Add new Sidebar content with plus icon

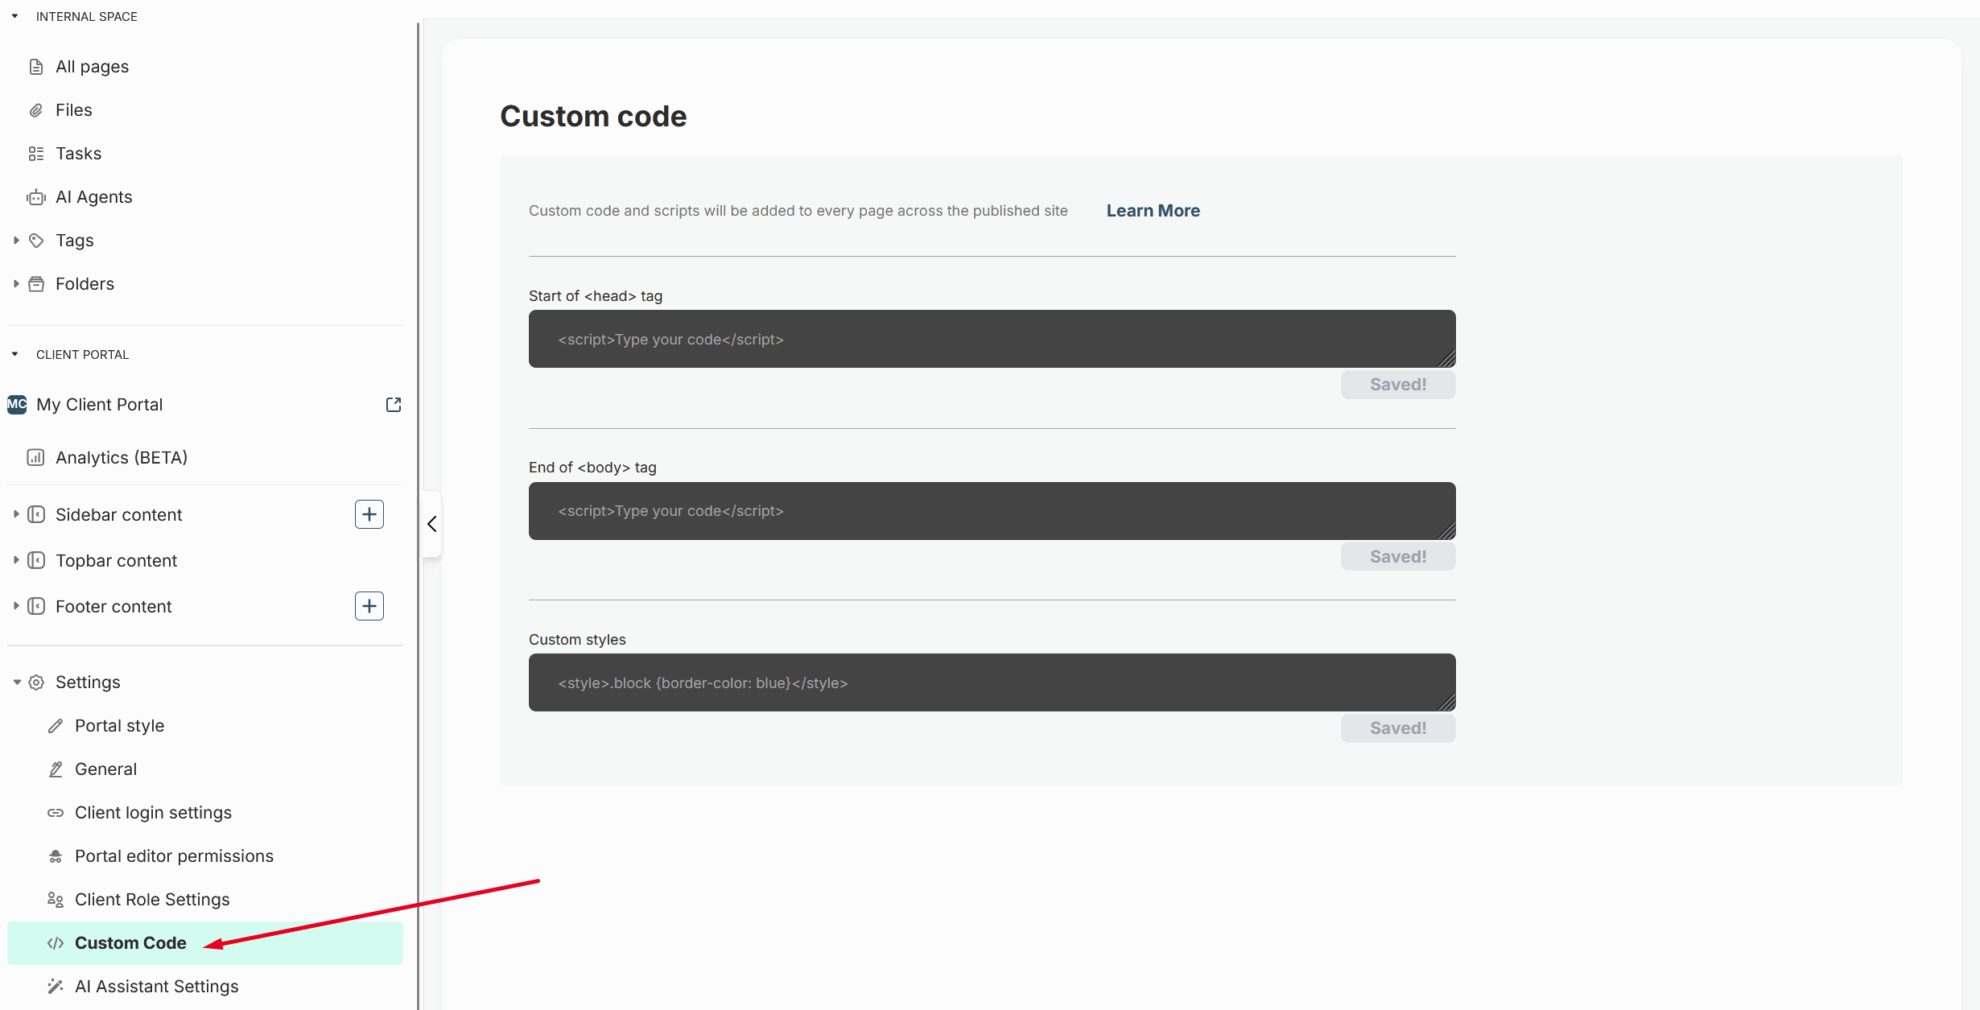tap(369, 514)
